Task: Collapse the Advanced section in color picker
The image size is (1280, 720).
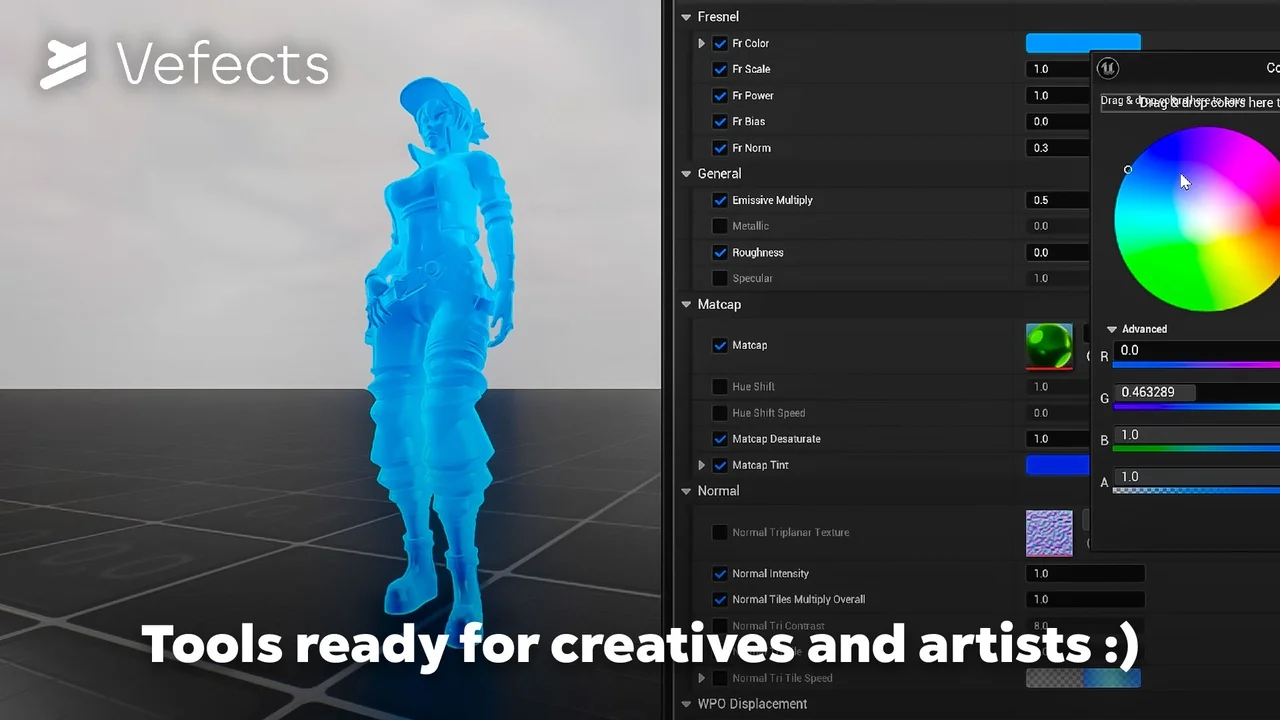Action: tap(1112, 329)
